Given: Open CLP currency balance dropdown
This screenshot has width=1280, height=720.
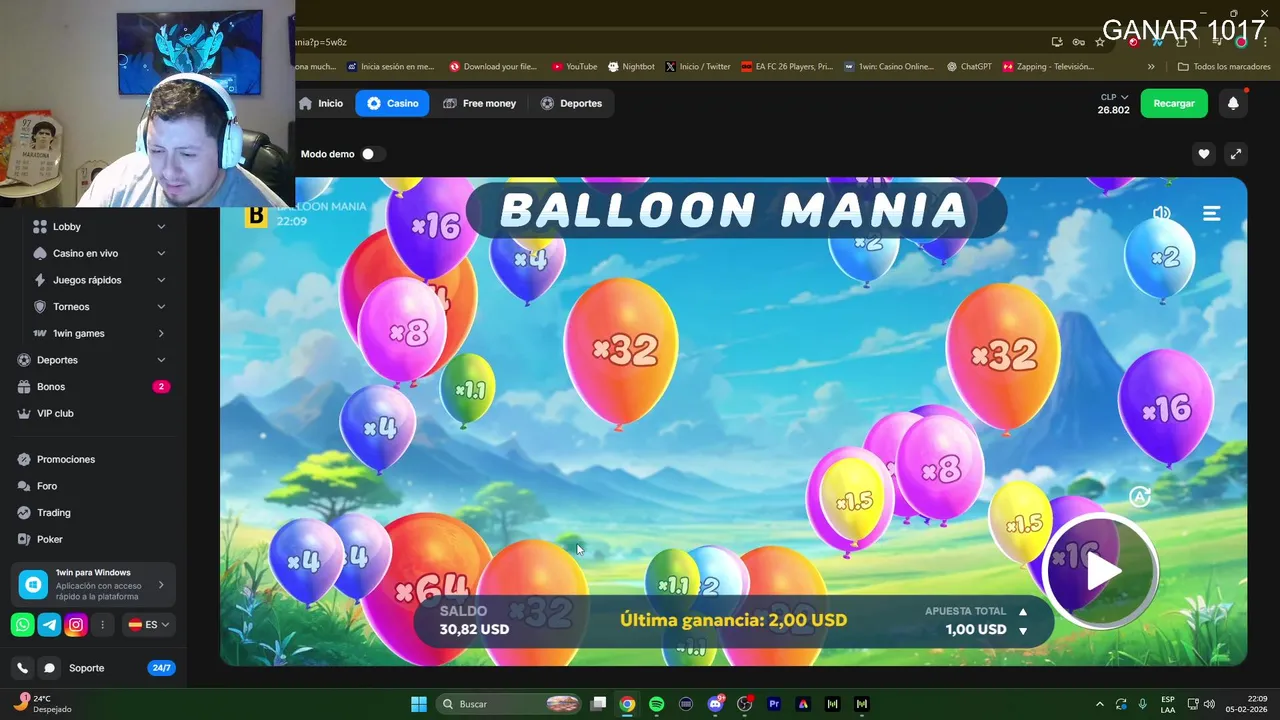Looking at the screenshot, I should 1114,103.
